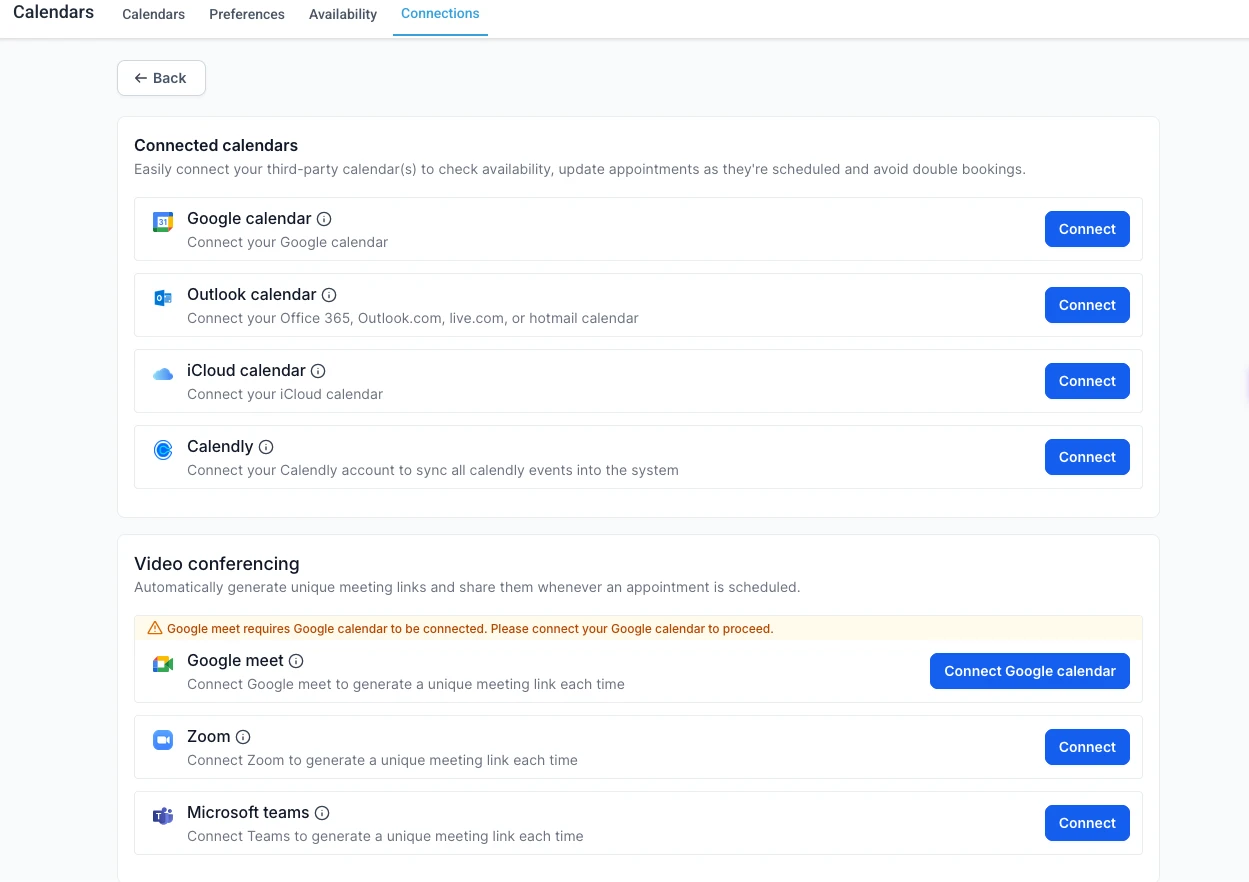Click the Video conferencing heading
This screenshot has width=1249, height=882.
click(217, 564)
